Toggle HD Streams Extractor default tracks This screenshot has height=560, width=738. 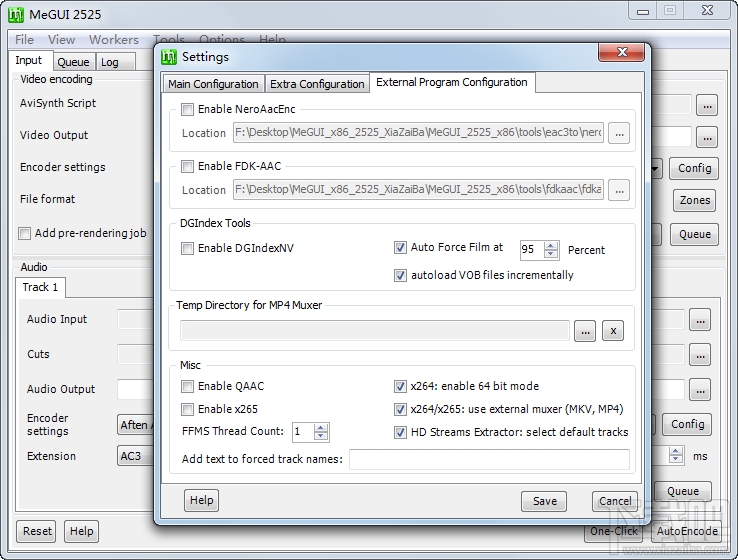400,432
